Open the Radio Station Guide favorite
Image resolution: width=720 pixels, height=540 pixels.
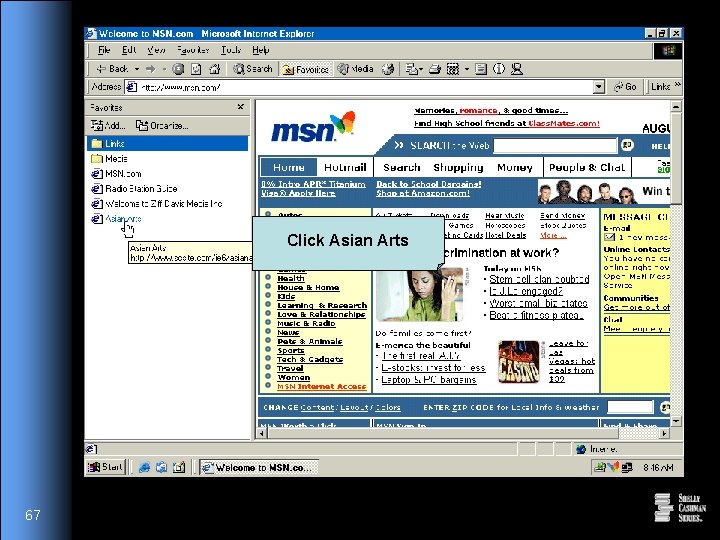134,189
